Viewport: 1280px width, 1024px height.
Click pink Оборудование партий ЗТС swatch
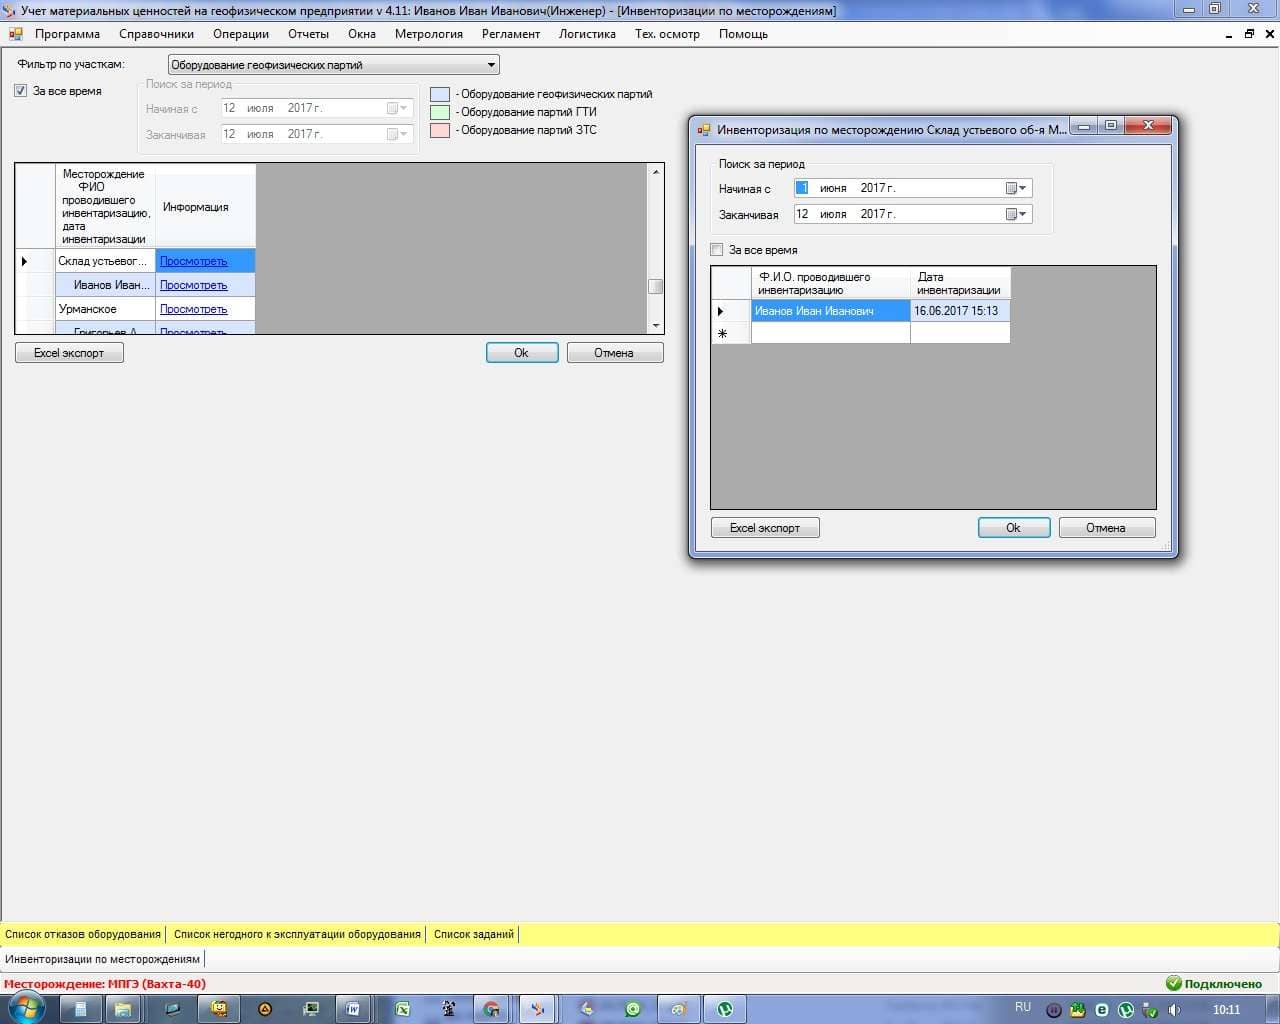[x=440, y=131]
